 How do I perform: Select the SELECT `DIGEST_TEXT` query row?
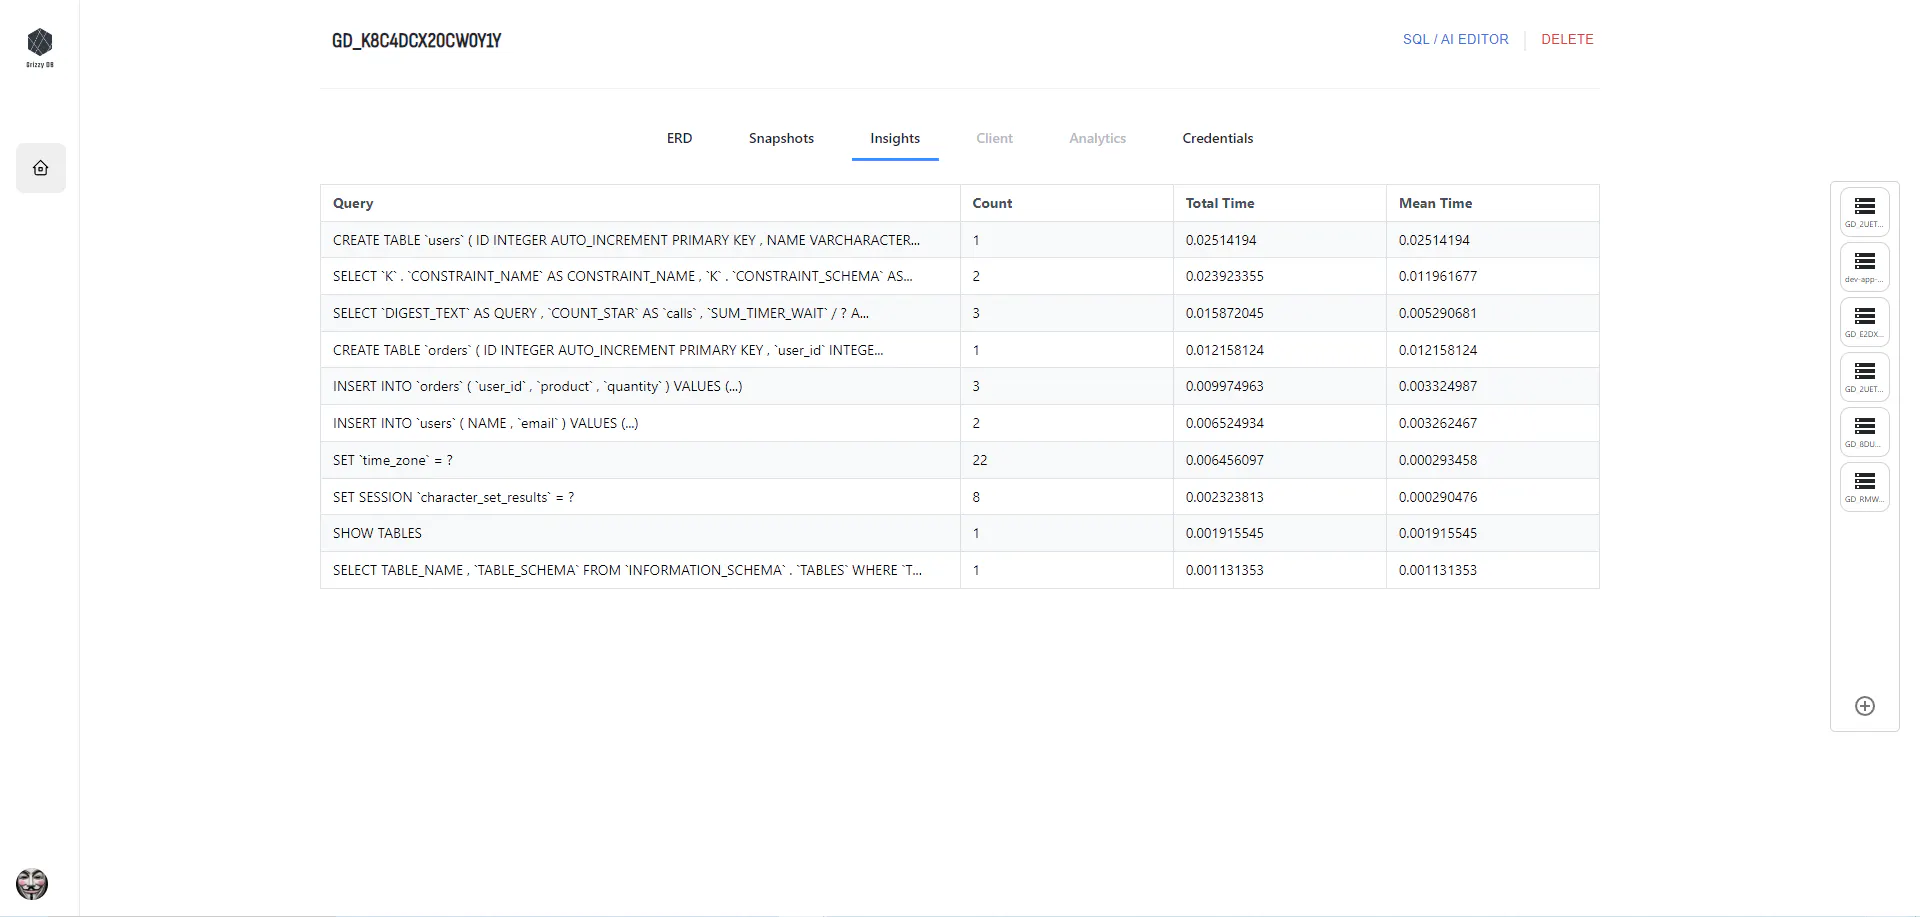point(960,313)
